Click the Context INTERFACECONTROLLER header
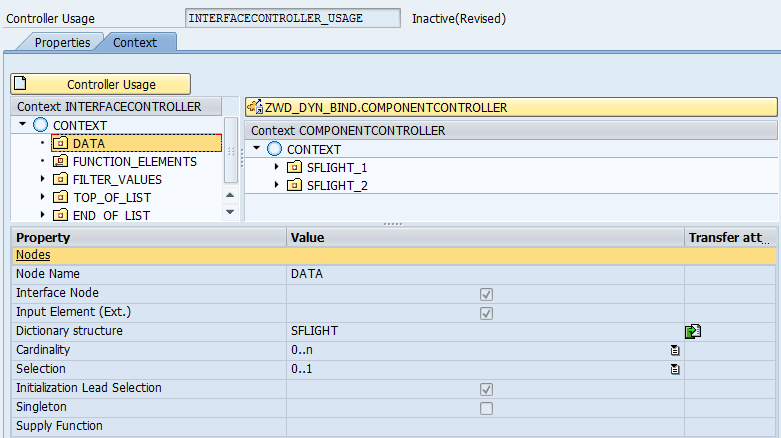This screenshot has height=438, width=781. click(x=116, y=107)
